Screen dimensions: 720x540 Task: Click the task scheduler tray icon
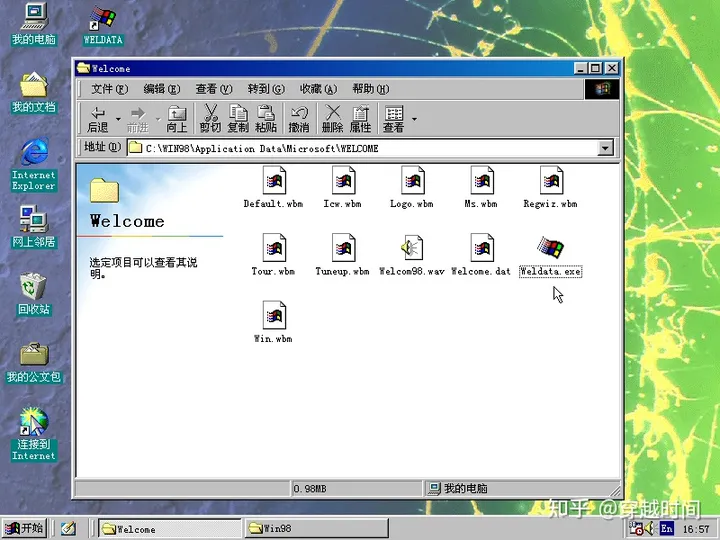click(636, 529)
